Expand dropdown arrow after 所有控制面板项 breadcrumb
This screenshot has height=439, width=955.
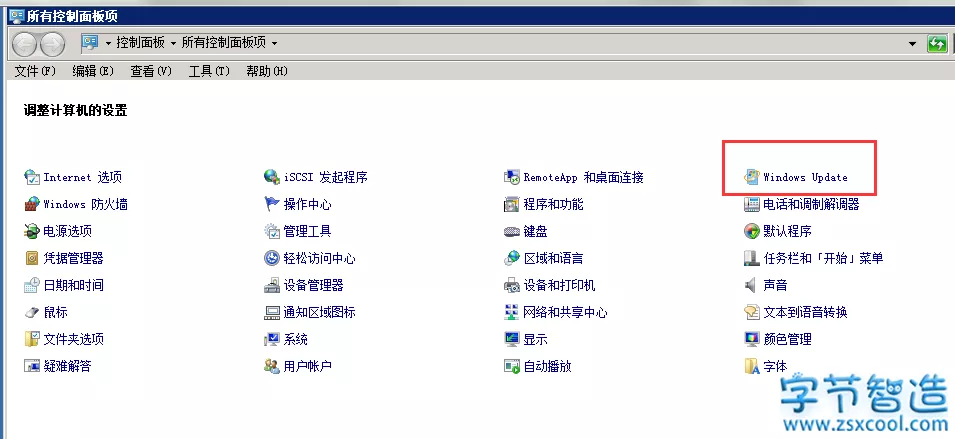274,43
